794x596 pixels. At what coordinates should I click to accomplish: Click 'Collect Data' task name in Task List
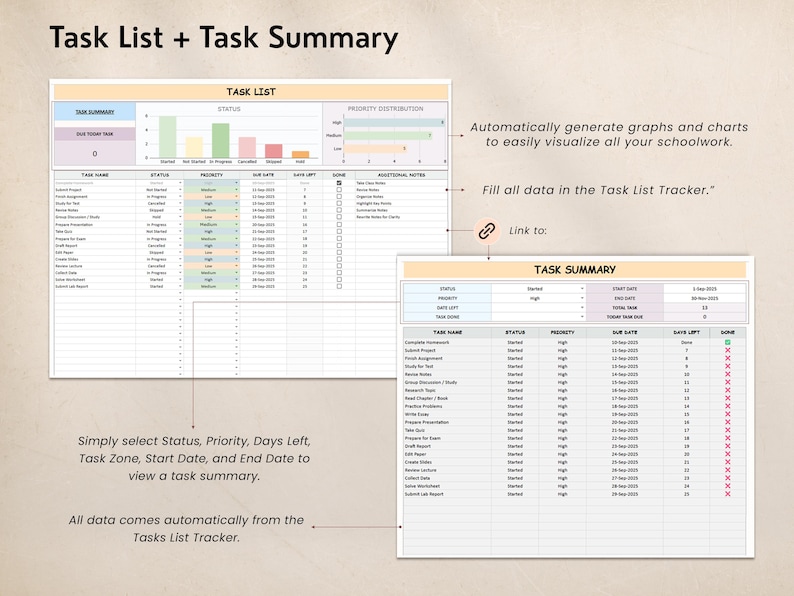click(66, 272)
